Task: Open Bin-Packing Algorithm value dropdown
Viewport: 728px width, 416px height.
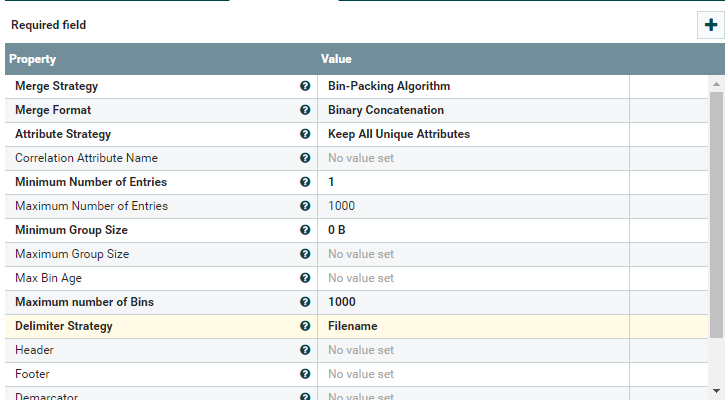Action: (x=472, y=86)
